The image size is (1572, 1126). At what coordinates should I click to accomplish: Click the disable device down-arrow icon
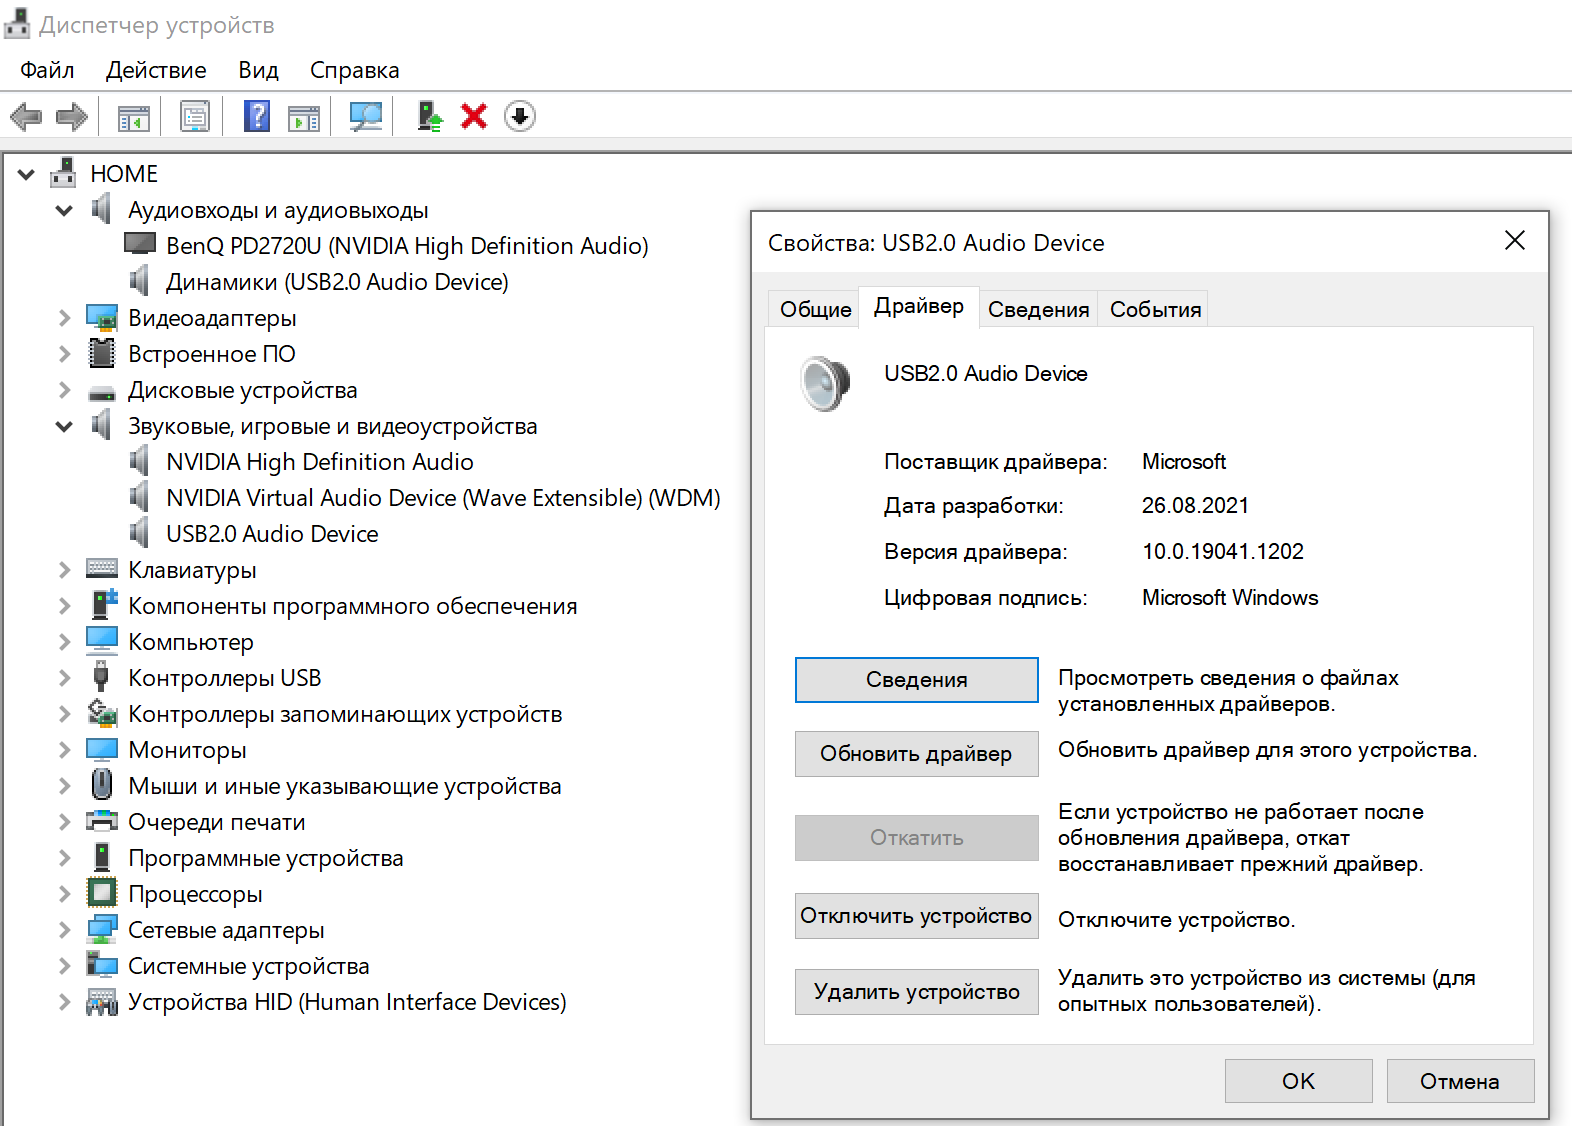520,116
